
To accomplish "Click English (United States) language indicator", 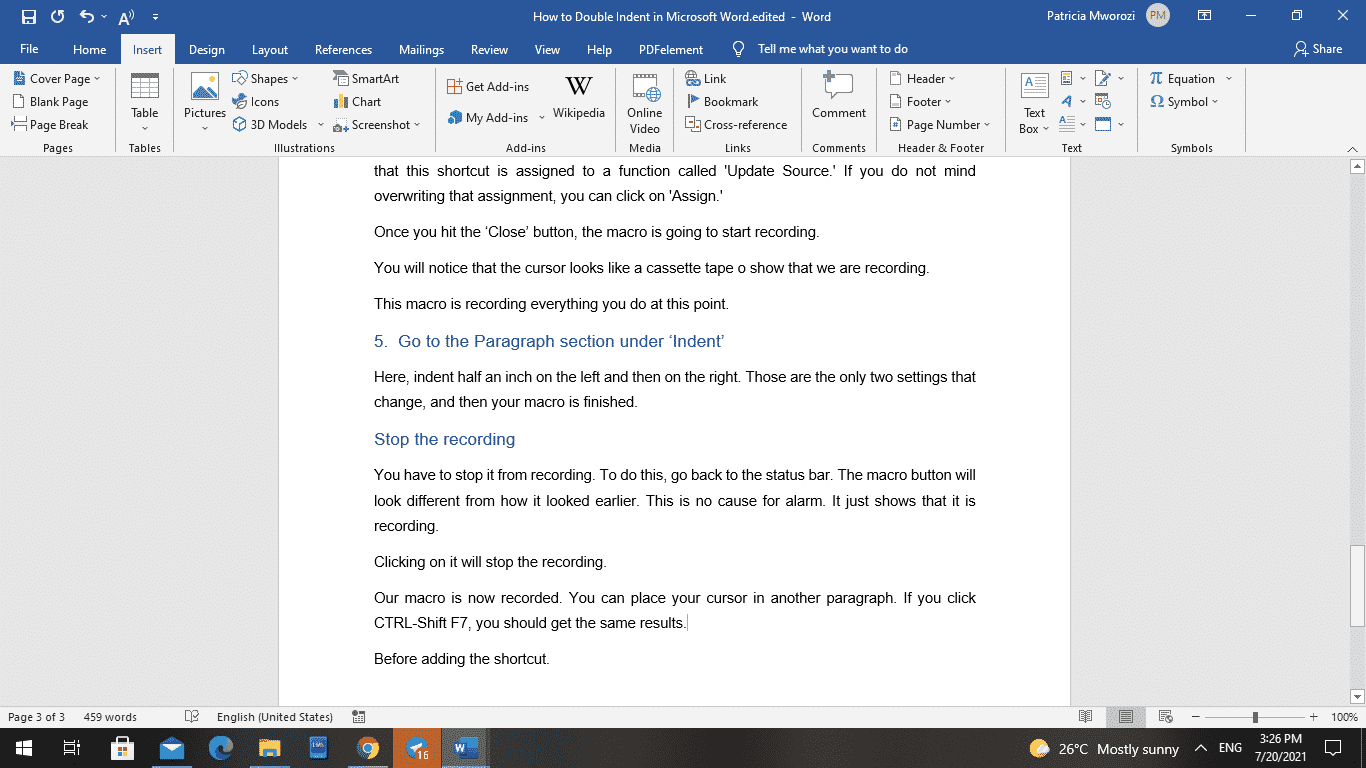I will point(274,717).
